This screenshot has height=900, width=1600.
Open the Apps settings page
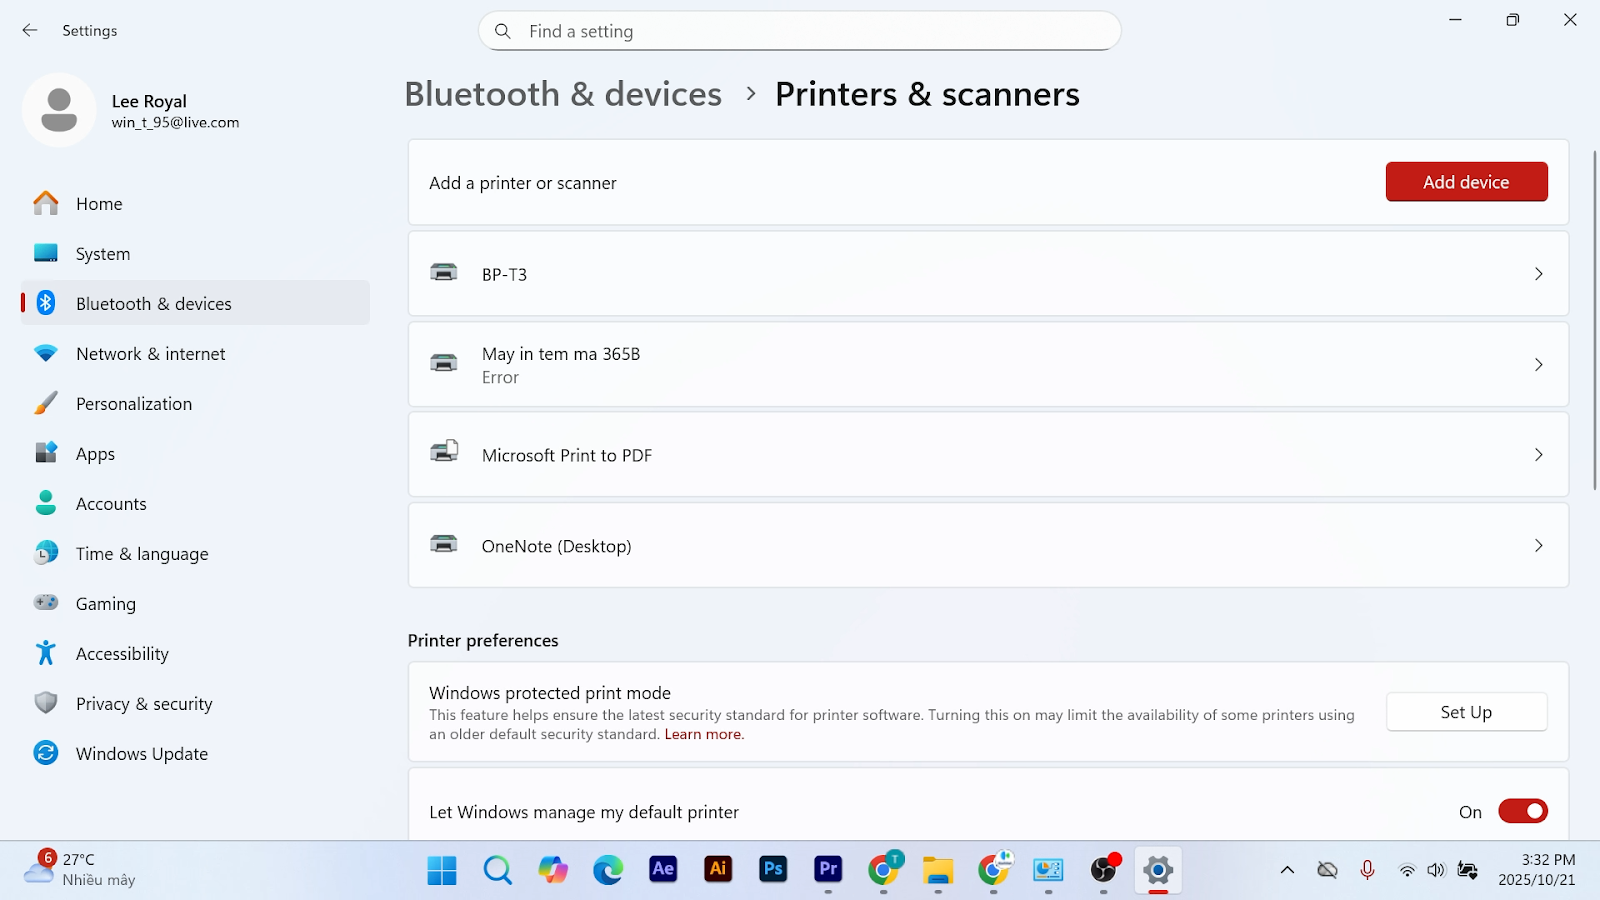pyautogui.click(x=196, y=453)
